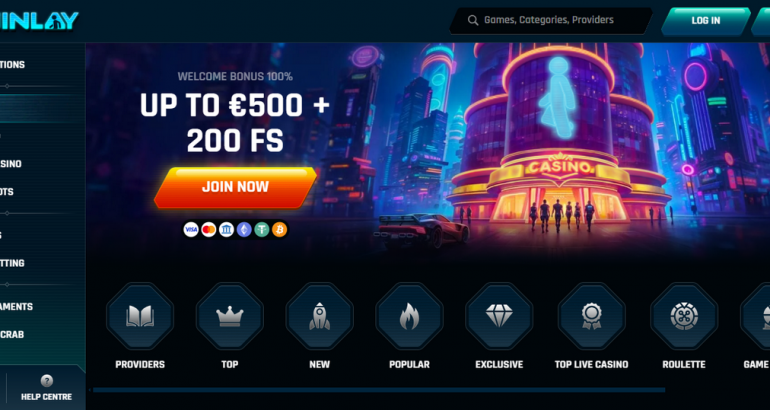Click the Tether payment icon
The image size is (770, 410).
[262, 229]
